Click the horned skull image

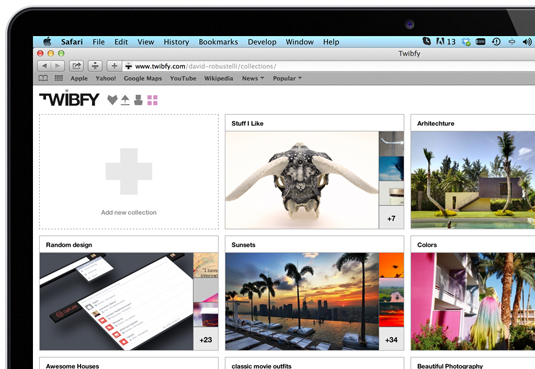(x=302, y=180)
